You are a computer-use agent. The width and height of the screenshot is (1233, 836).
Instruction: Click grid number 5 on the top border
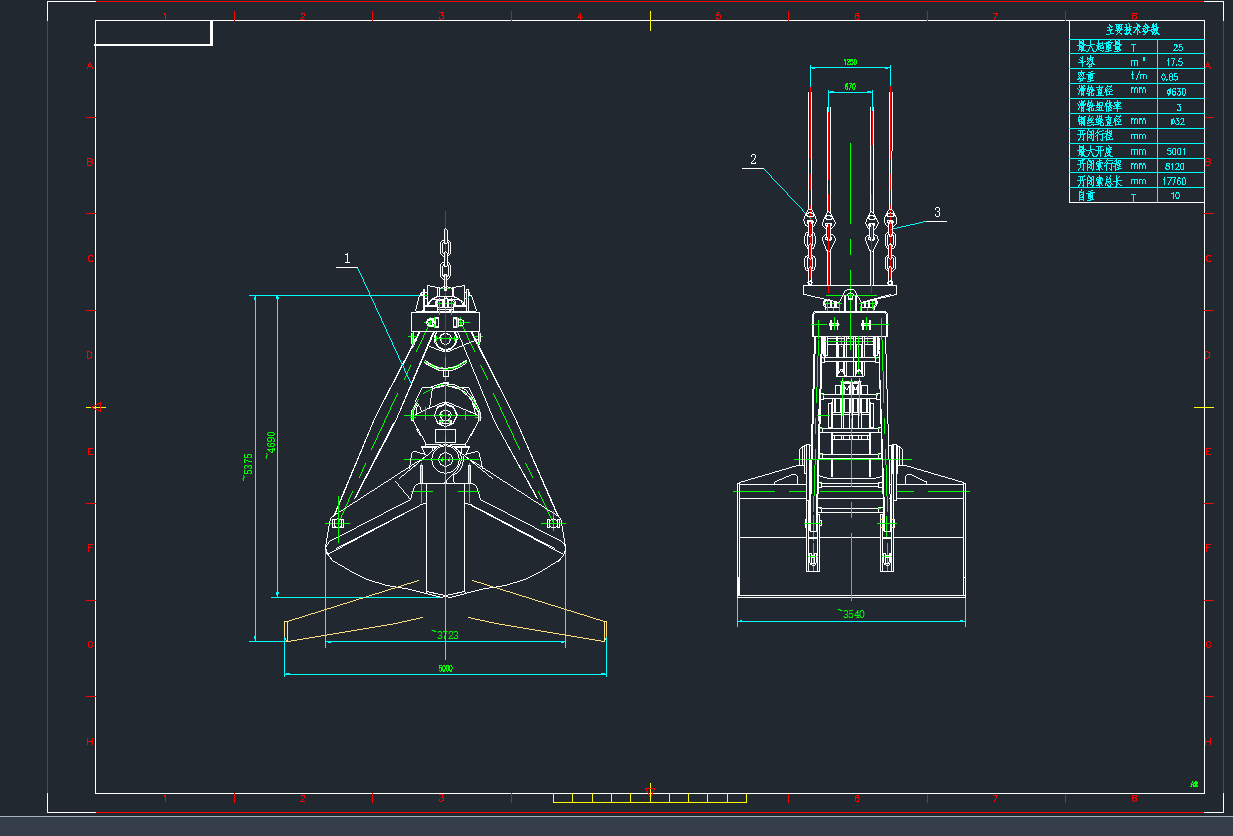717,15
